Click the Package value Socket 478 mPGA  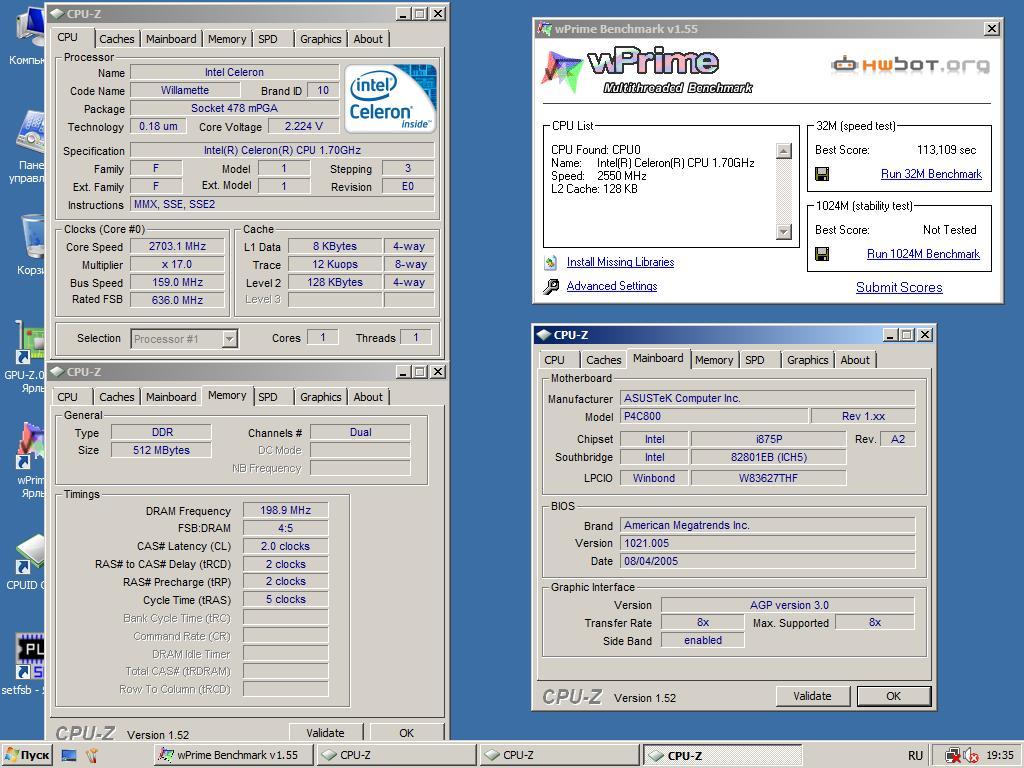[x=234, y=108]
